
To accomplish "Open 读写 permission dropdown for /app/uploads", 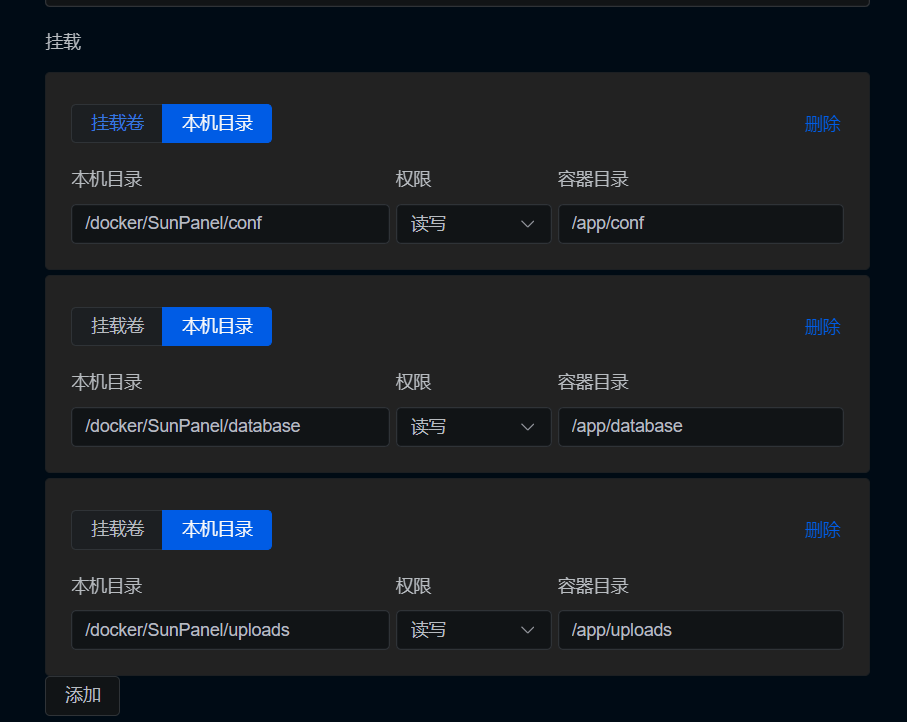I will pos(473,630).
